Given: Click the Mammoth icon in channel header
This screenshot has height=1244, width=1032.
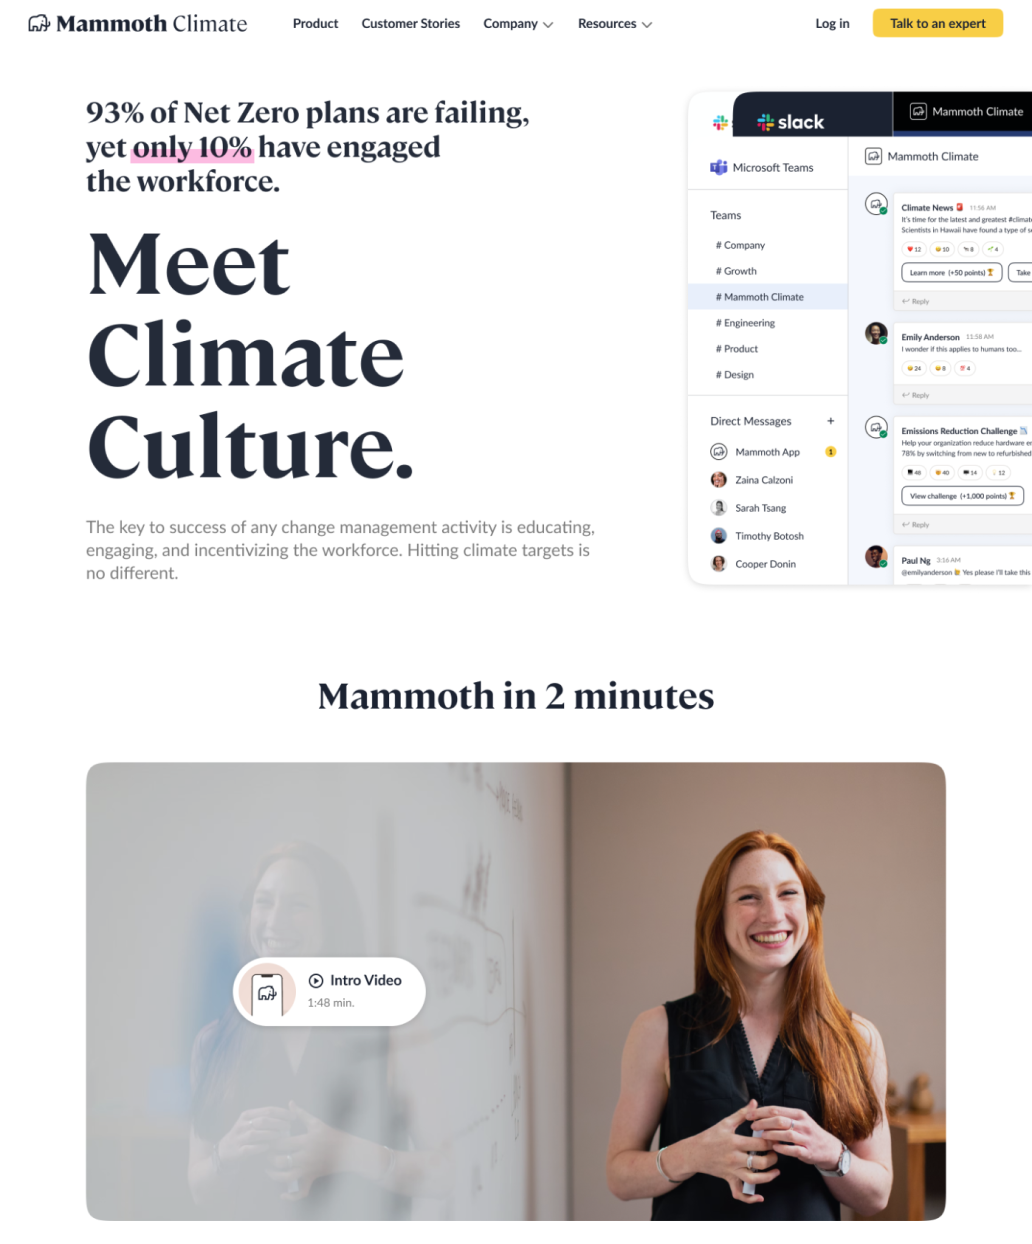Looking at the screenshot, I should 873,156.
